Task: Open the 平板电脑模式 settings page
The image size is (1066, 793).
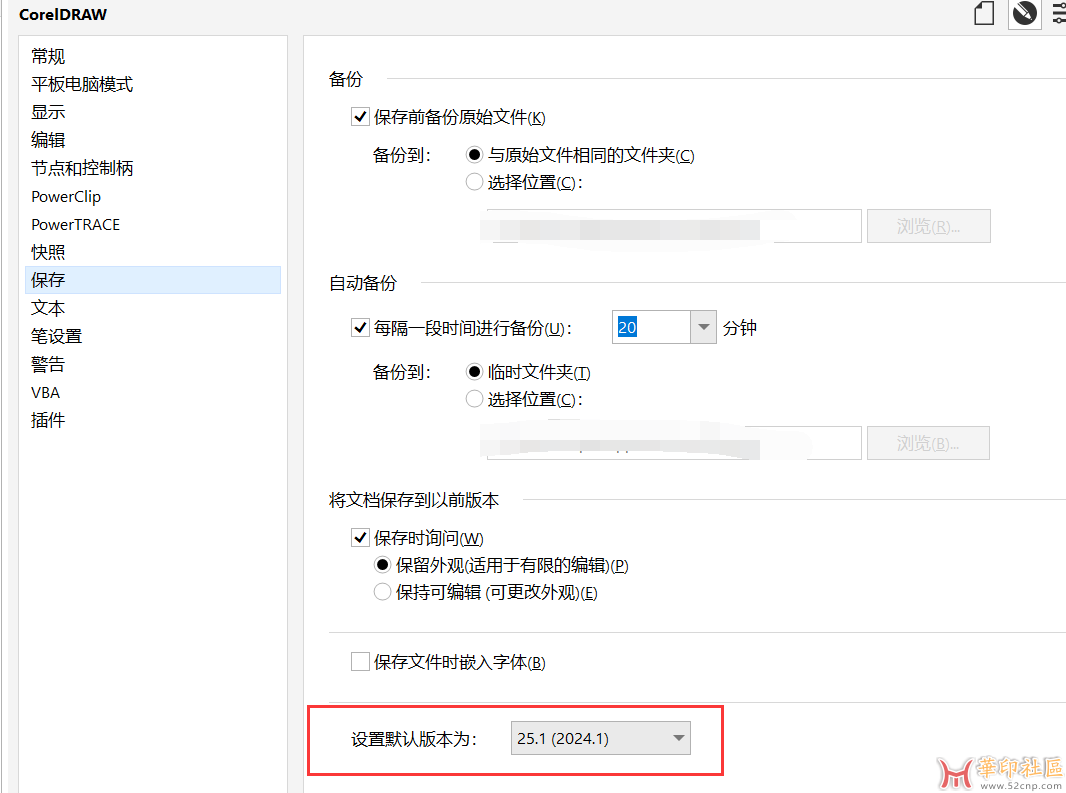Action: tap(153, 84)
